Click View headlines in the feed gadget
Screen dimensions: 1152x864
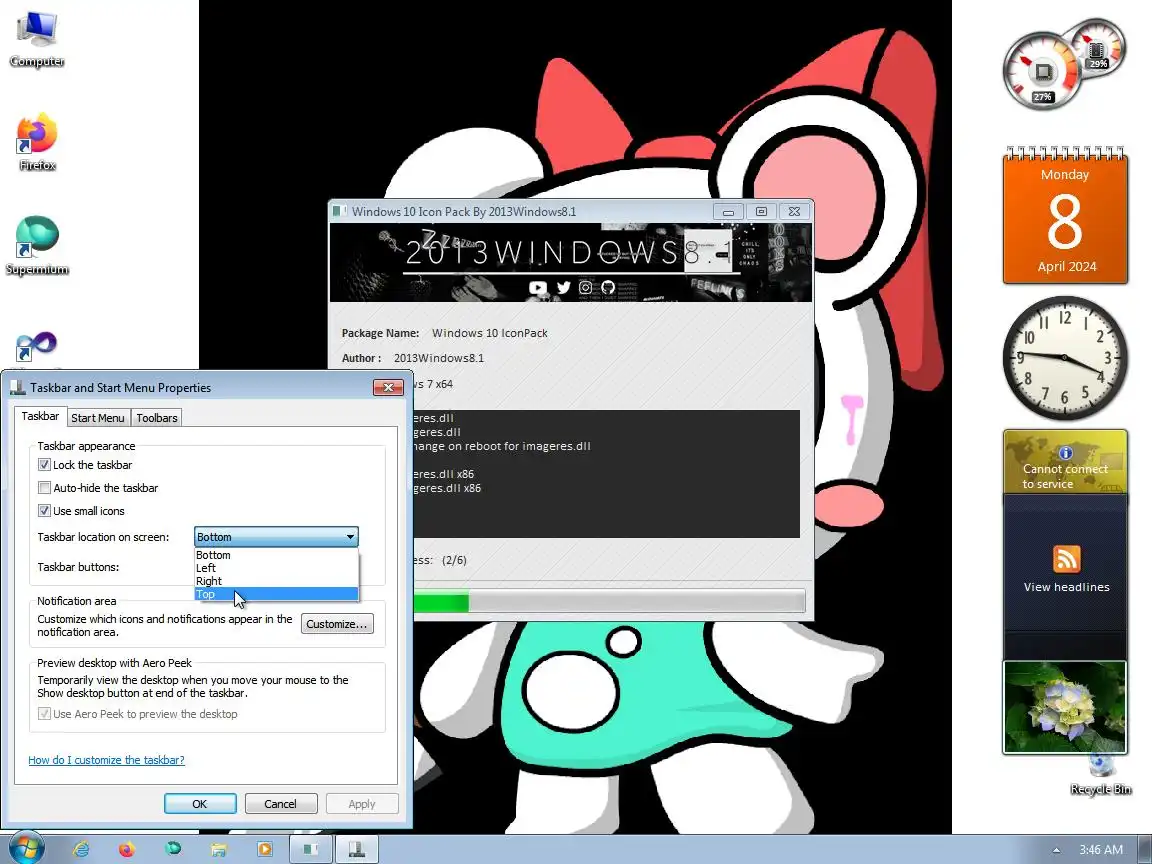click(1067, 587)
